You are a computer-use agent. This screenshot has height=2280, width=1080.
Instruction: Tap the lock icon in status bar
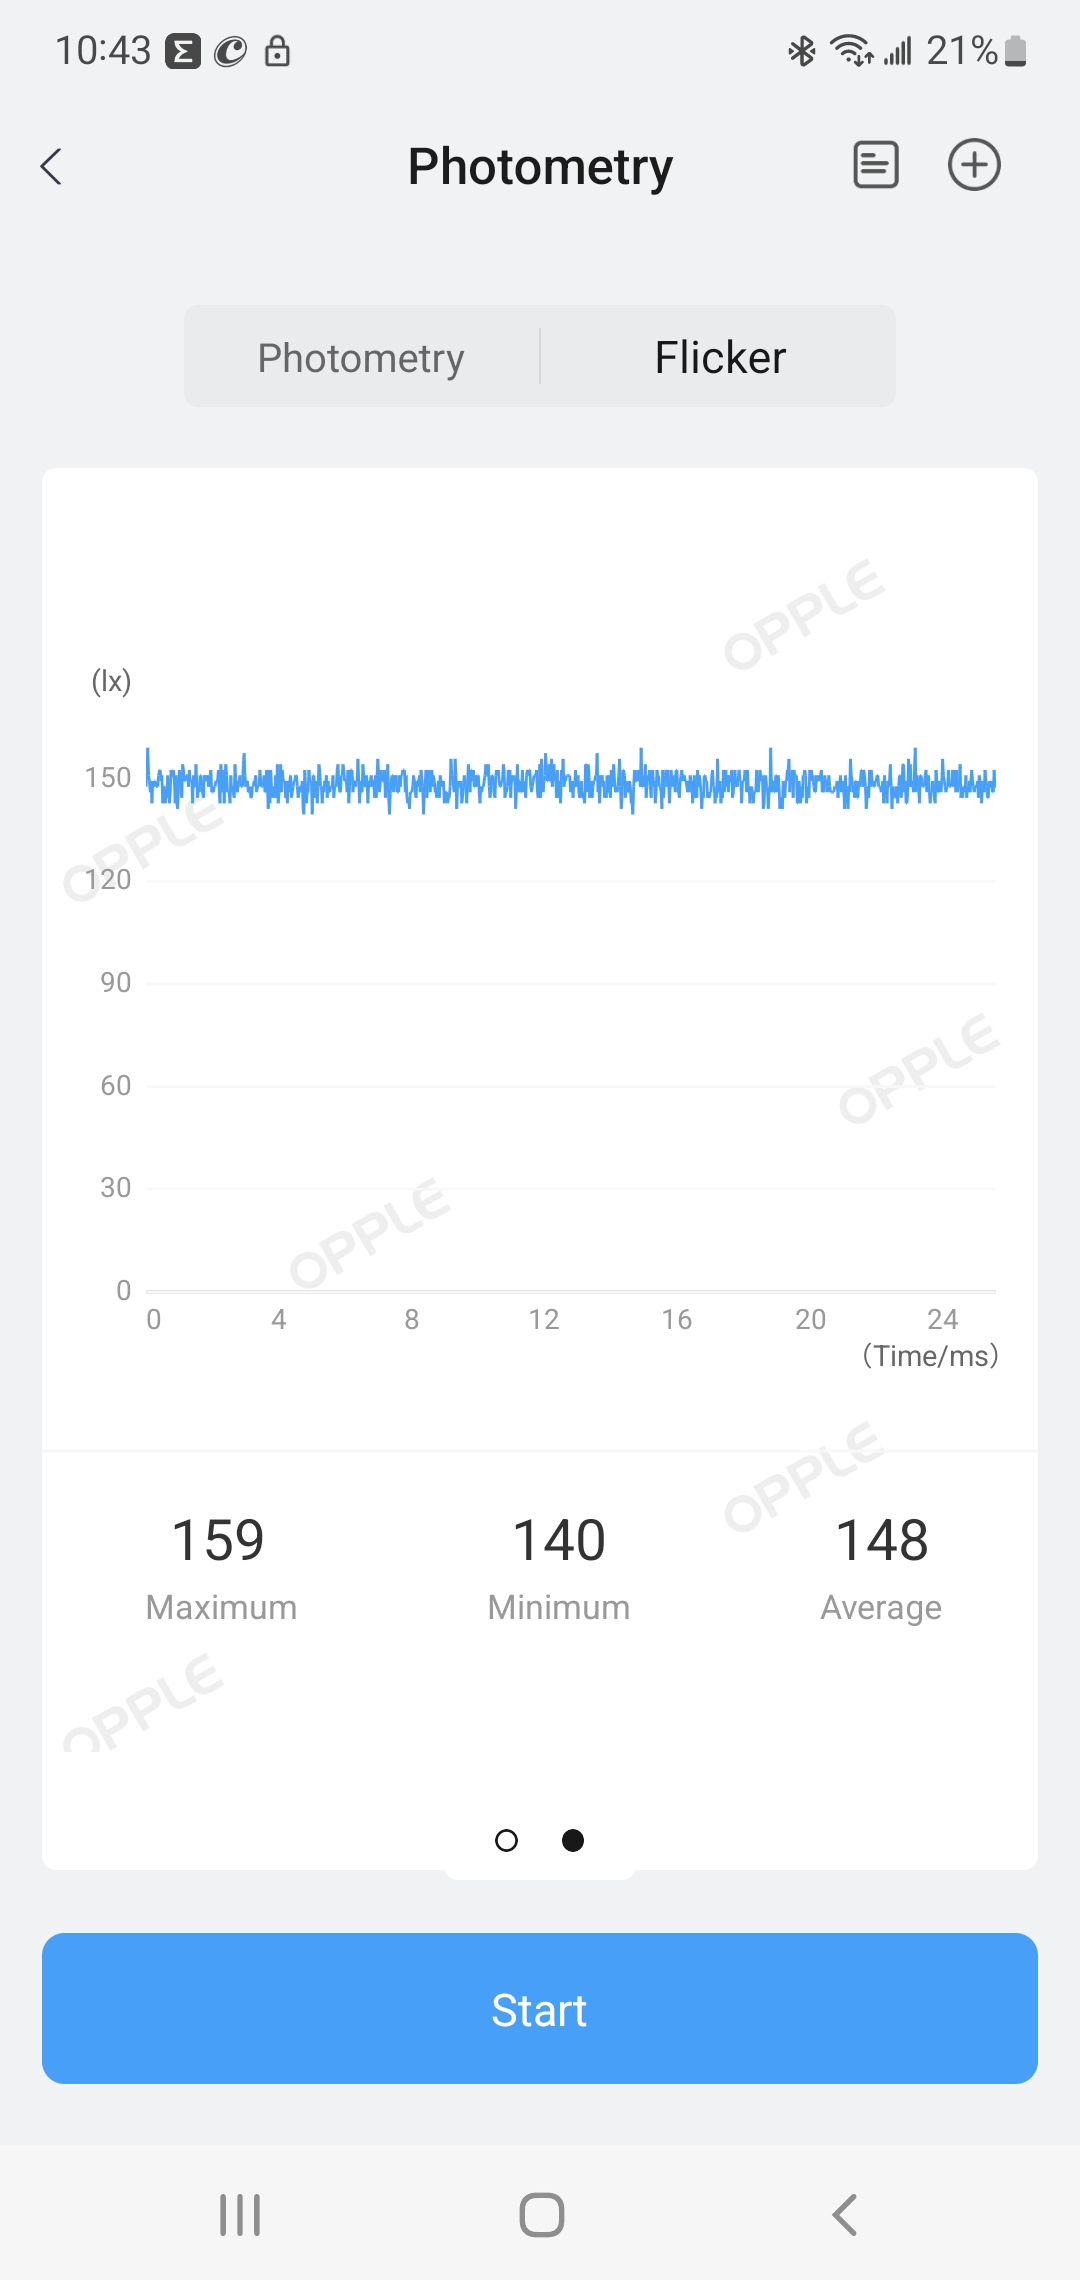coord(277,51)
